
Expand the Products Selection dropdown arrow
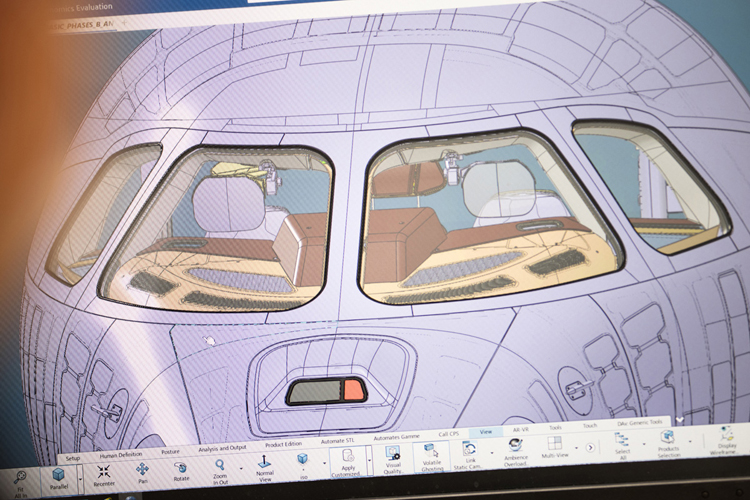690,441
